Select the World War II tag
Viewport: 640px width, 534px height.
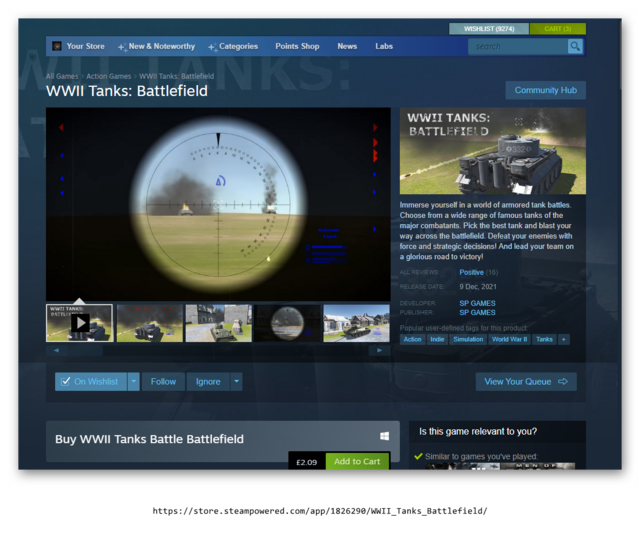[x=509, y=339]
